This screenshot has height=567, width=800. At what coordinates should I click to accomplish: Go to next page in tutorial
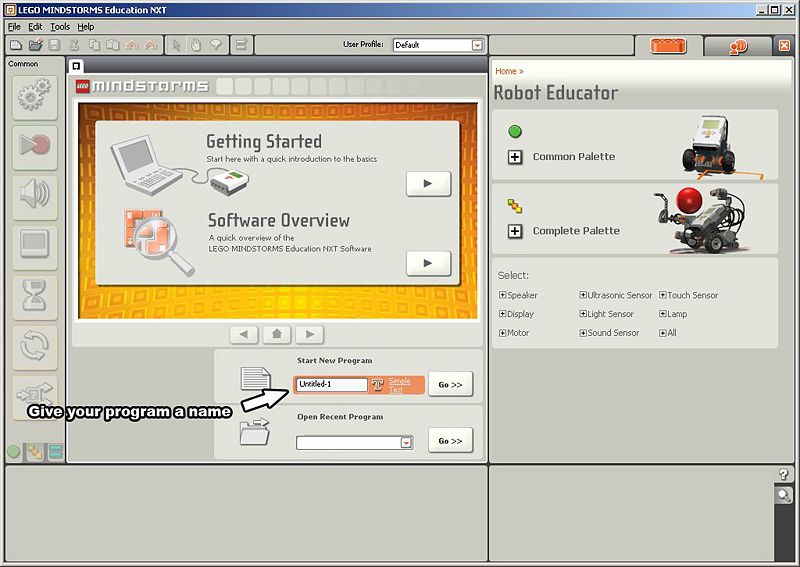coord(310,334)
